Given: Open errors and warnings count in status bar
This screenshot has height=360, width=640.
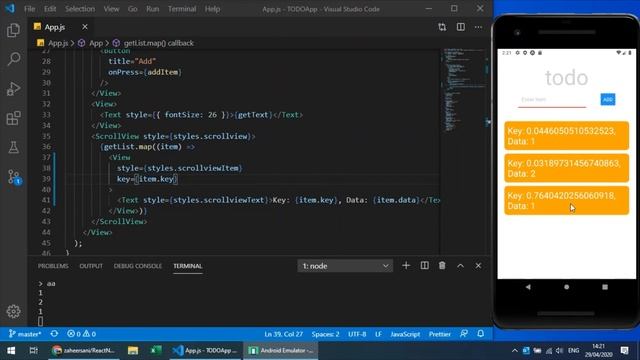Looking at the screenshot, I should [81, 334].
